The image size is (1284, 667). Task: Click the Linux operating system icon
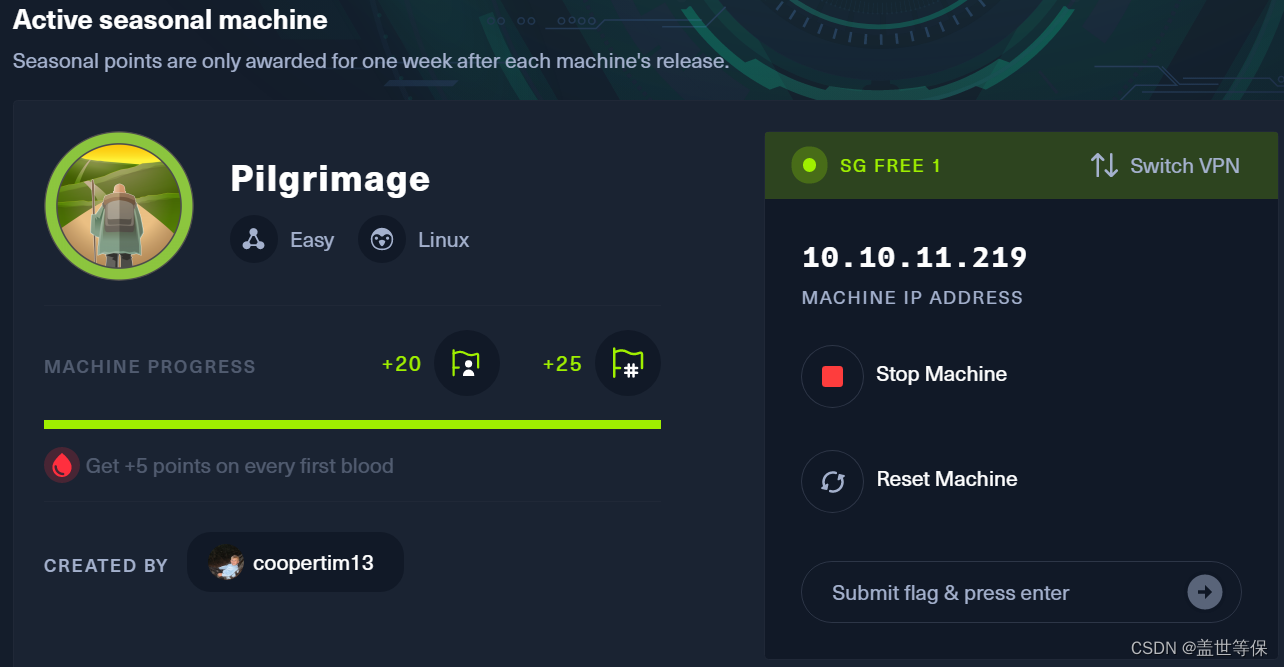381,239
